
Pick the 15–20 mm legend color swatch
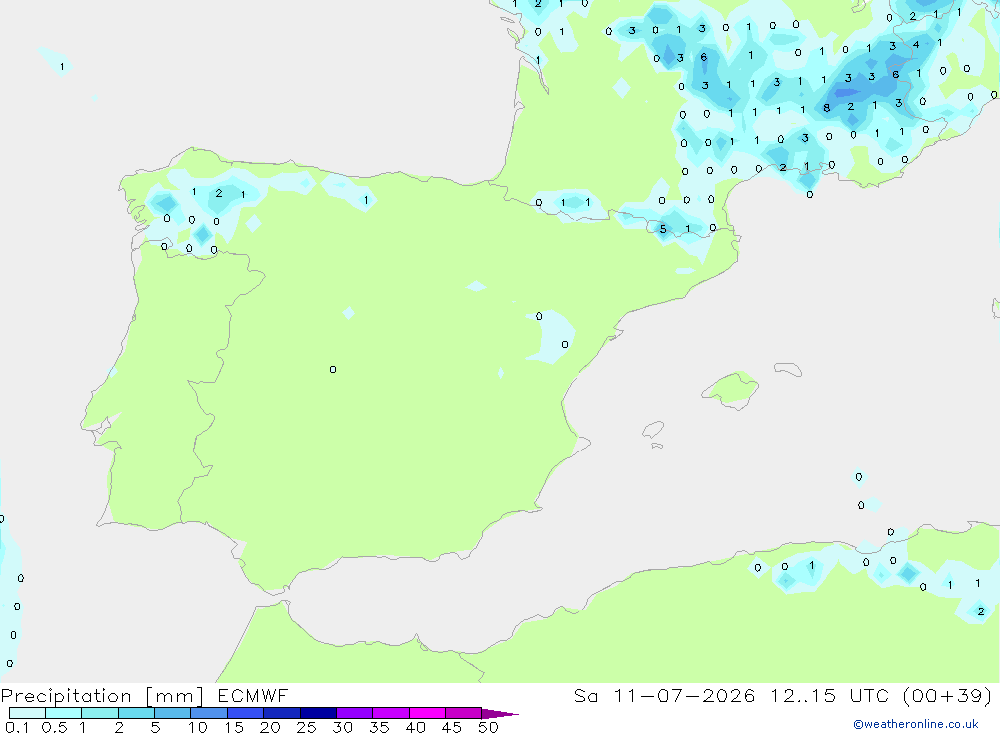click(246, 713)
